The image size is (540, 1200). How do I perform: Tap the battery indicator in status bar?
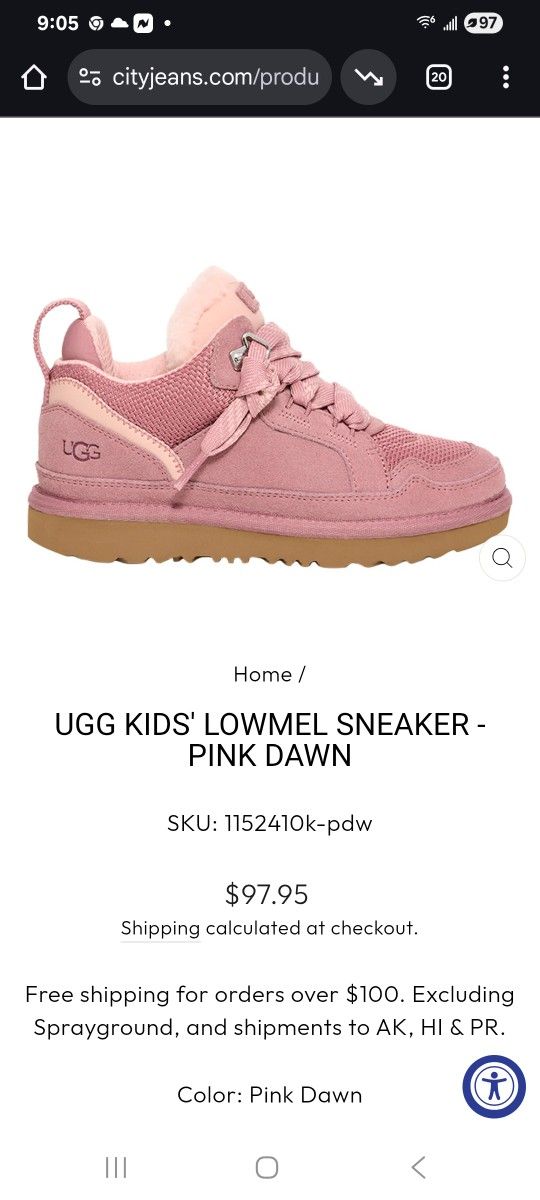point(483,23)
